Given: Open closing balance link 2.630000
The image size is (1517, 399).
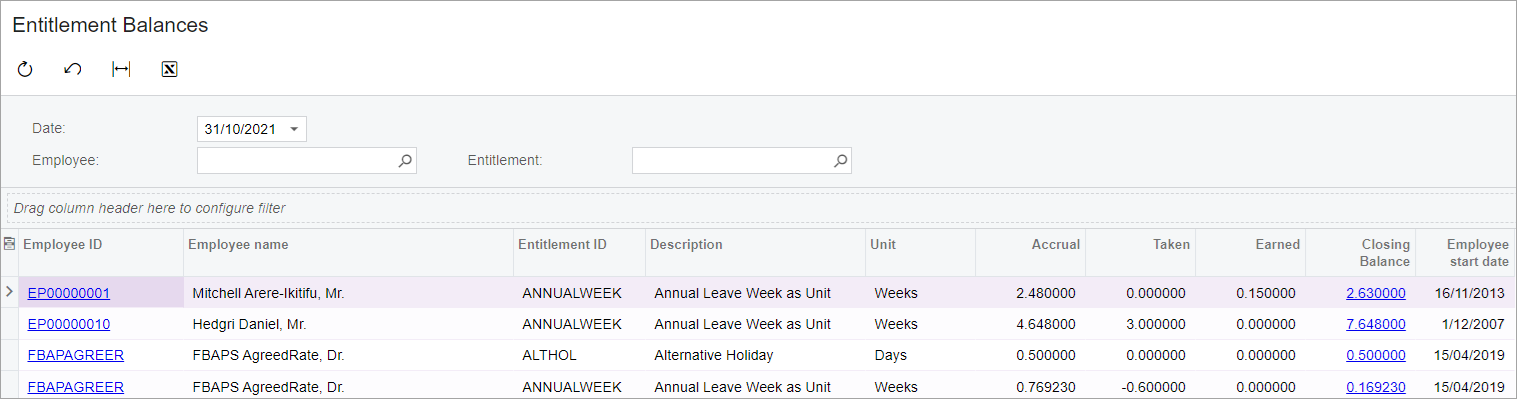Looking at the screenshot, I should 1376,293.
